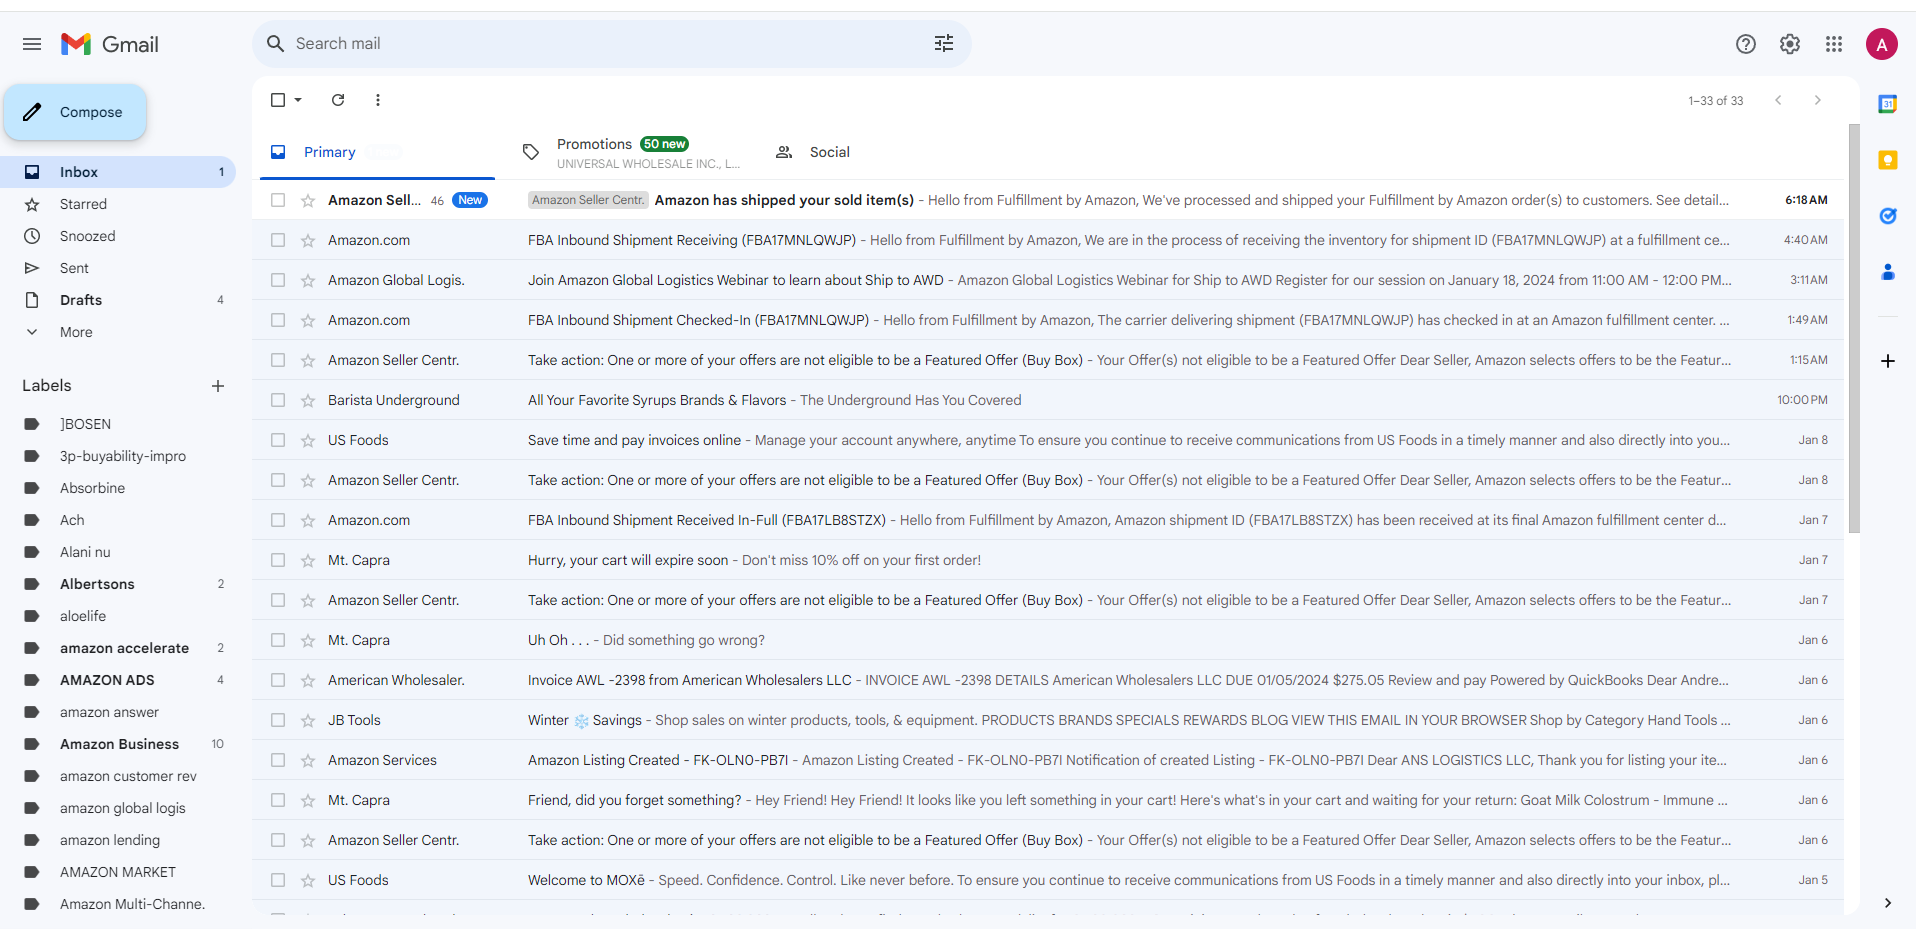The height and width of the screenshot is (929, 1916).
Task: Click the Gmail logo
Action: pos(110,44)
